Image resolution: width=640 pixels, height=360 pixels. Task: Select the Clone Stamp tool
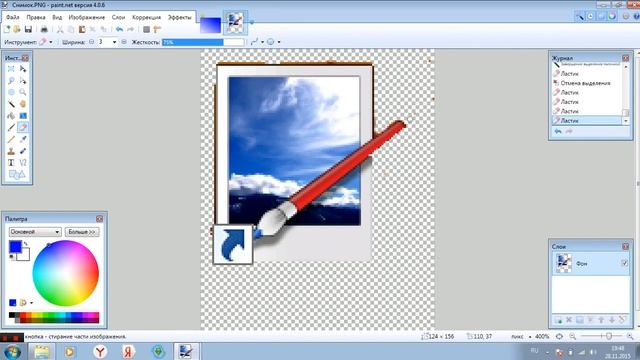click(11, 151)
